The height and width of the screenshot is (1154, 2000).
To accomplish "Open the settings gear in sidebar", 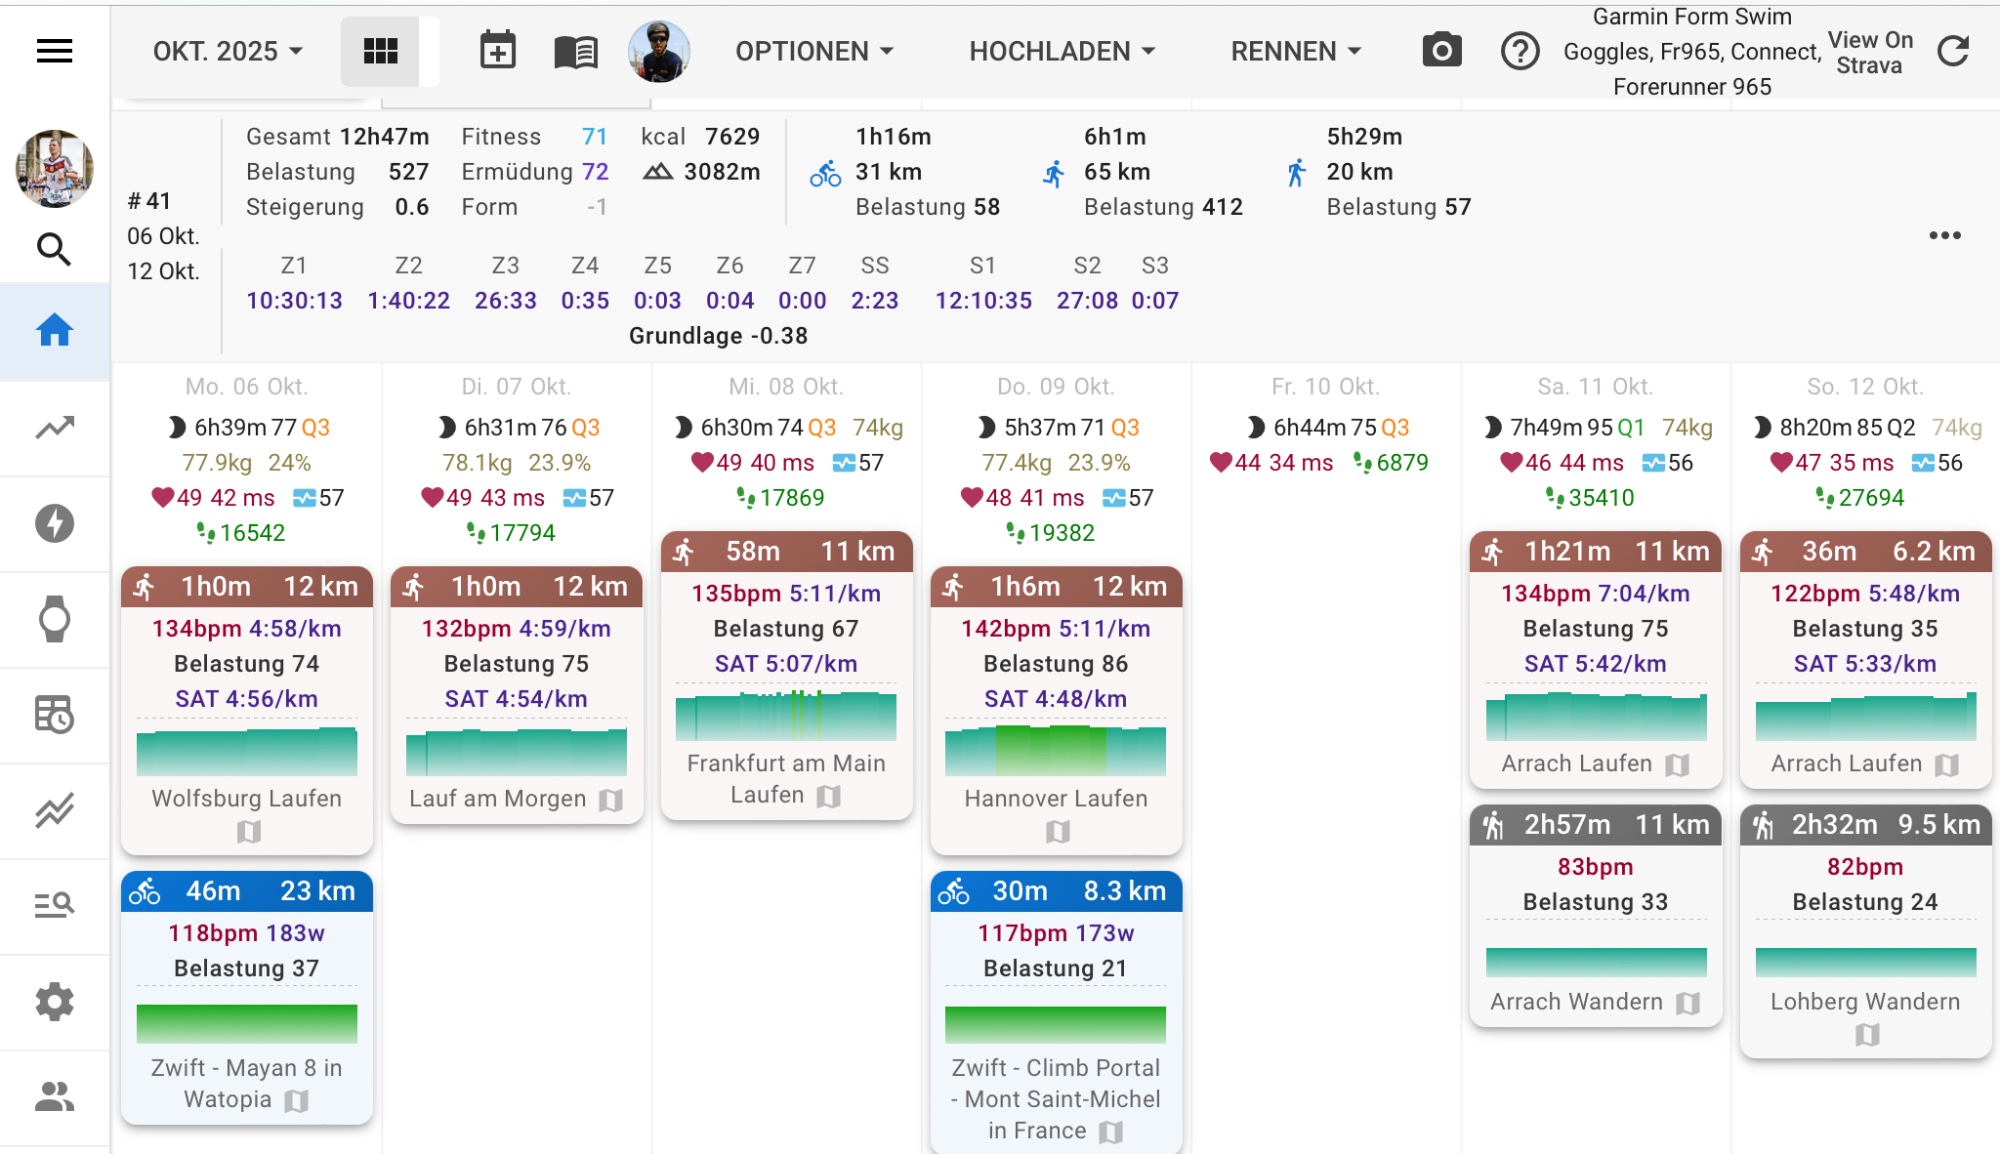I will tap(54, 1001).
